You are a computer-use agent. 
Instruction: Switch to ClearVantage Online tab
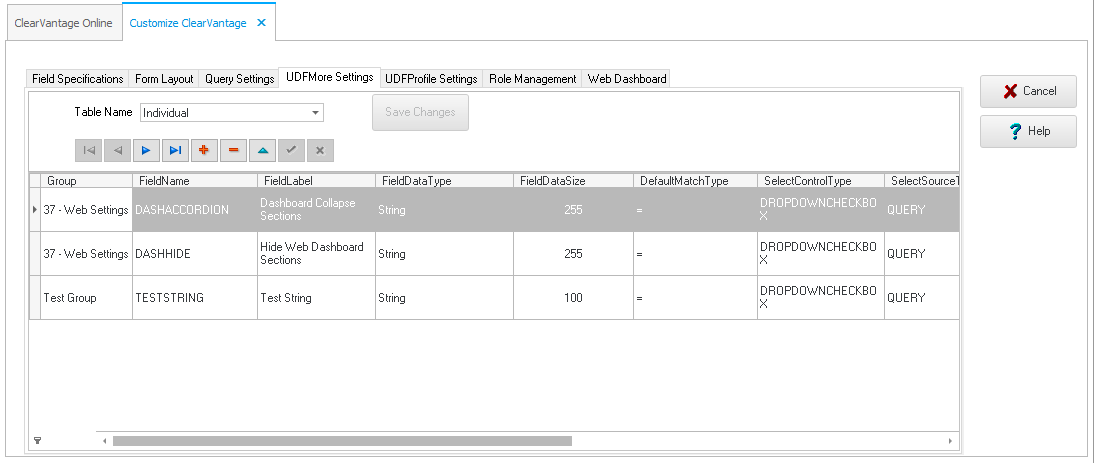click(63, 23)
